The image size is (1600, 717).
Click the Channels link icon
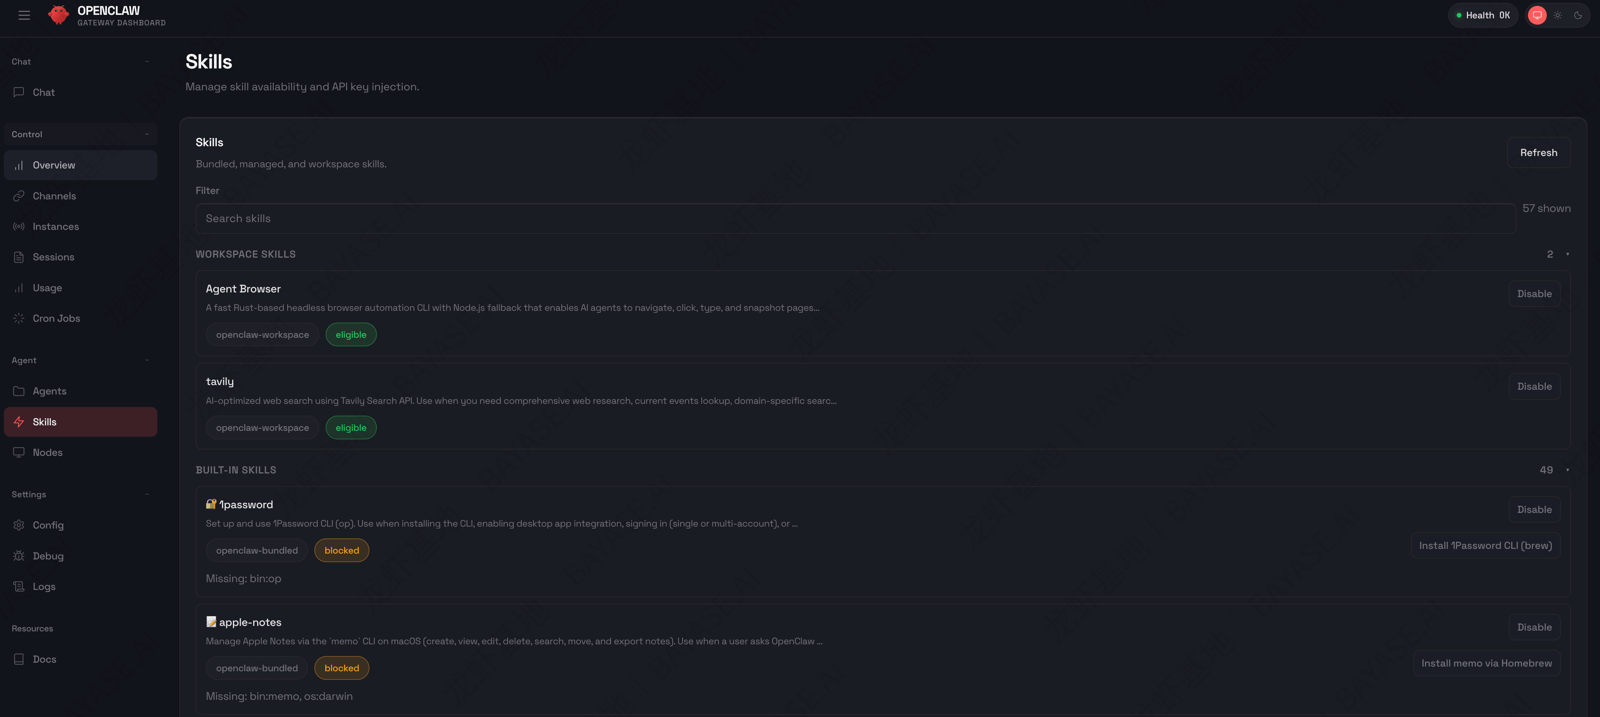coord(19,196)
